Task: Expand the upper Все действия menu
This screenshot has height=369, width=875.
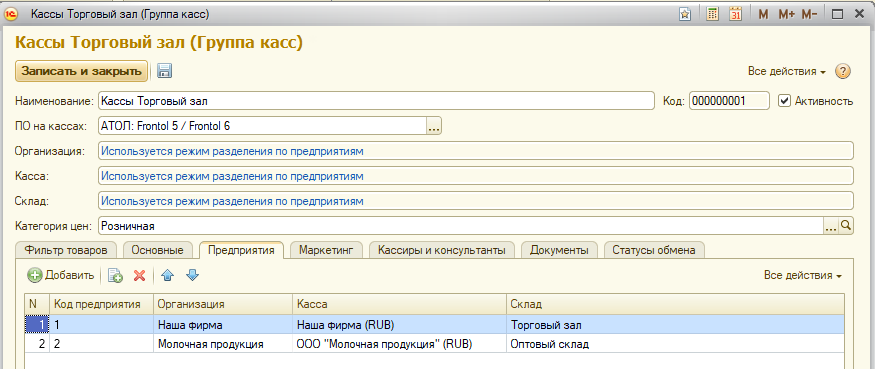Action: pyautogui.click(x=787, y=71)
